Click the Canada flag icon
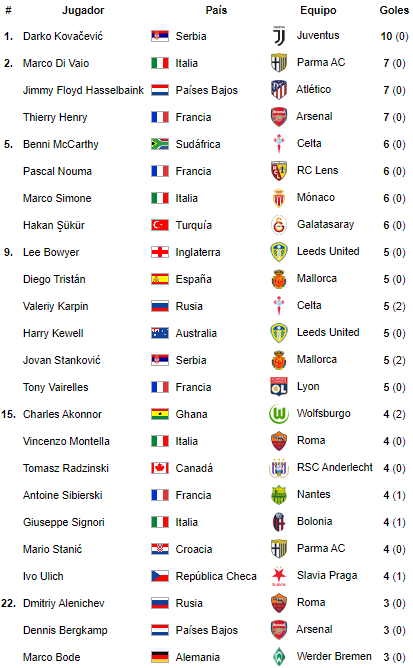 (160, 468)
